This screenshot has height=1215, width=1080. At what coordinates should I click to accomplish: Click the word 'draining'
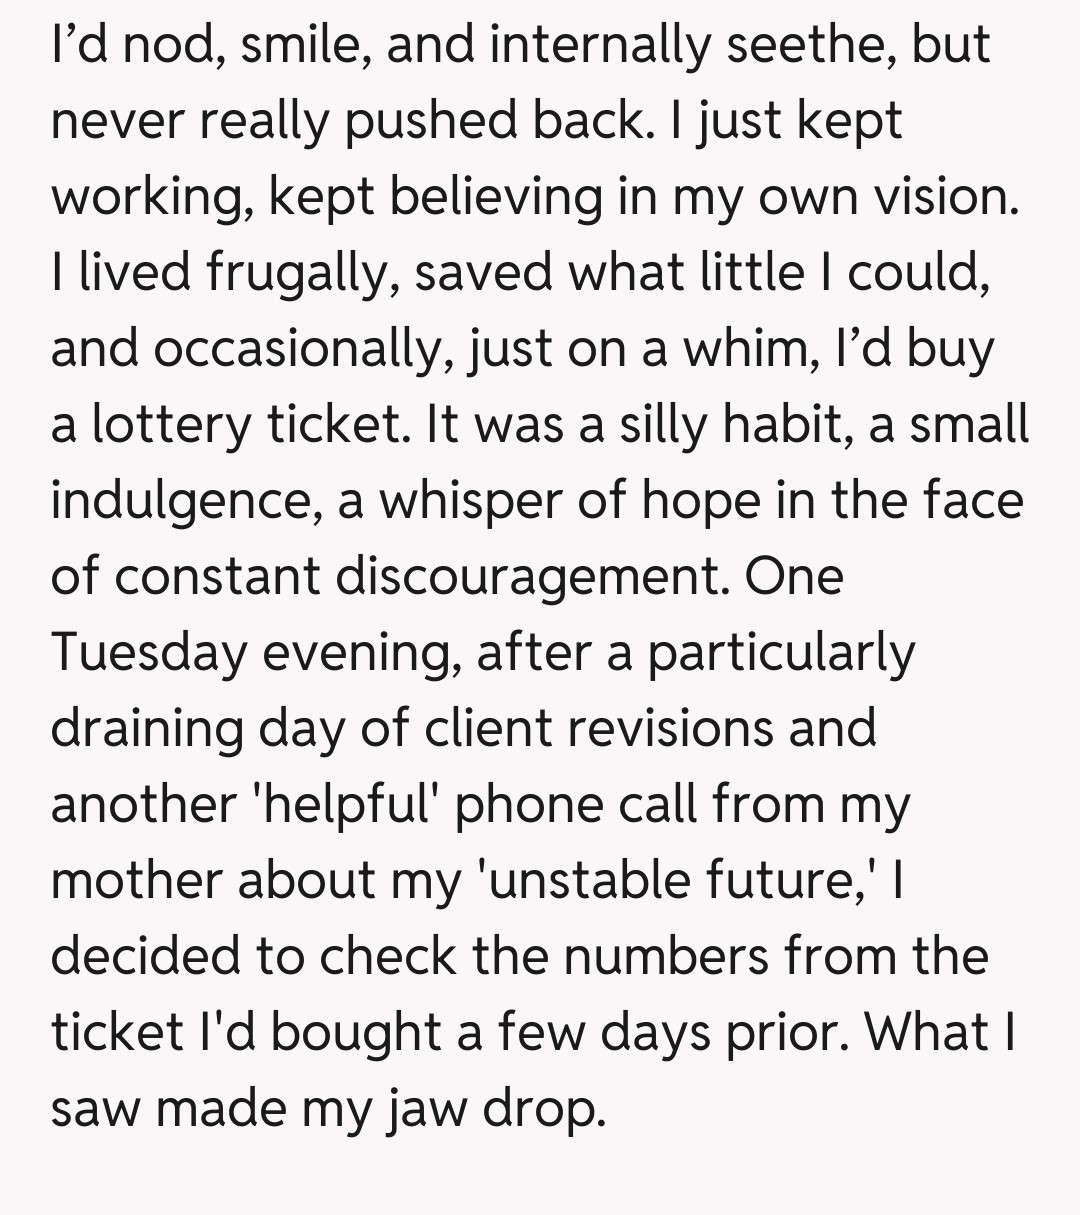(x=148, y=728)
